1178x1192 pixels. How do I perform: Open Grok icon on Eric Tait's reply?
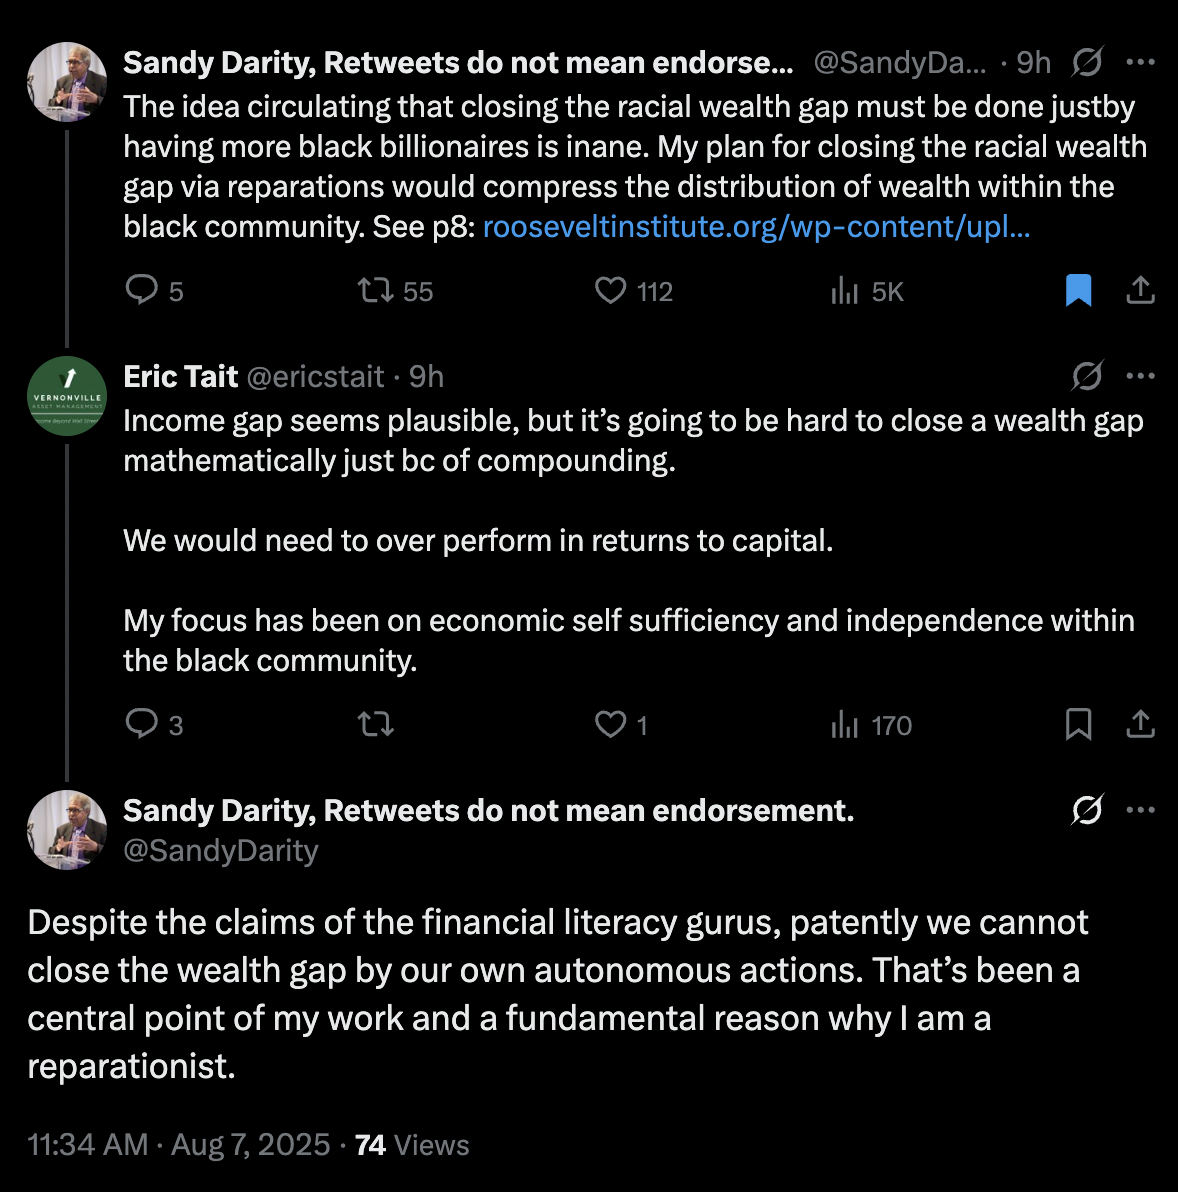[1087, 376]
